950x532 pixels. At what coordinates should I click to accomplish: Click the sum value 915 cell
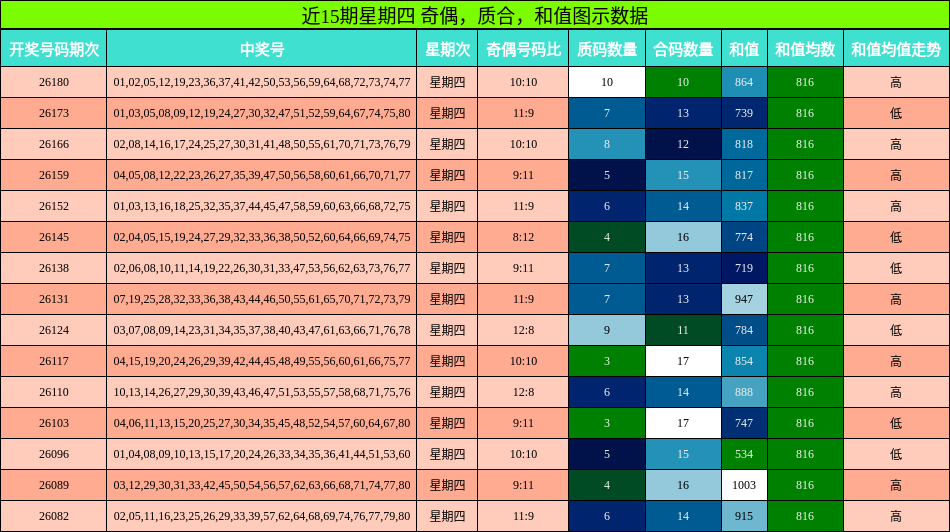point(744,516)
